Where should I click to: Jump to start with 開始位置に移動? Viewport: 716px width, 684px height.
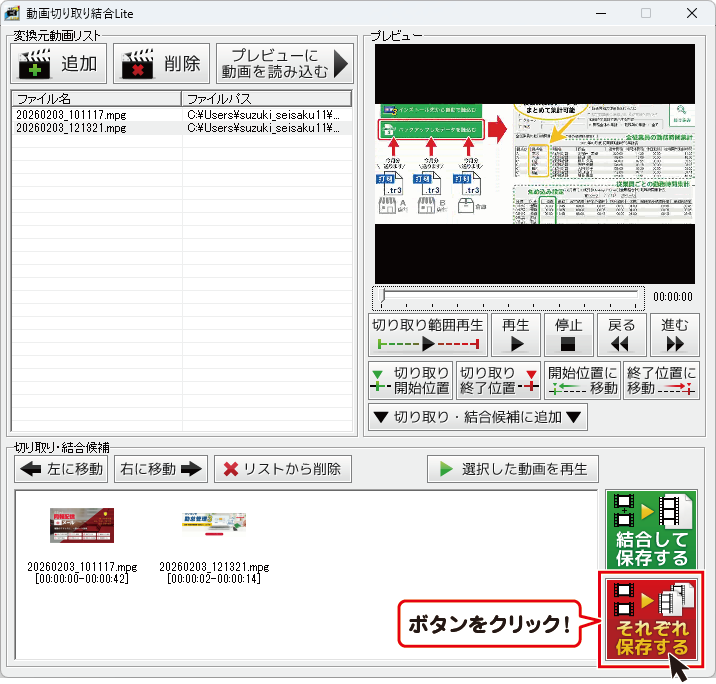(x=583, y=381)
